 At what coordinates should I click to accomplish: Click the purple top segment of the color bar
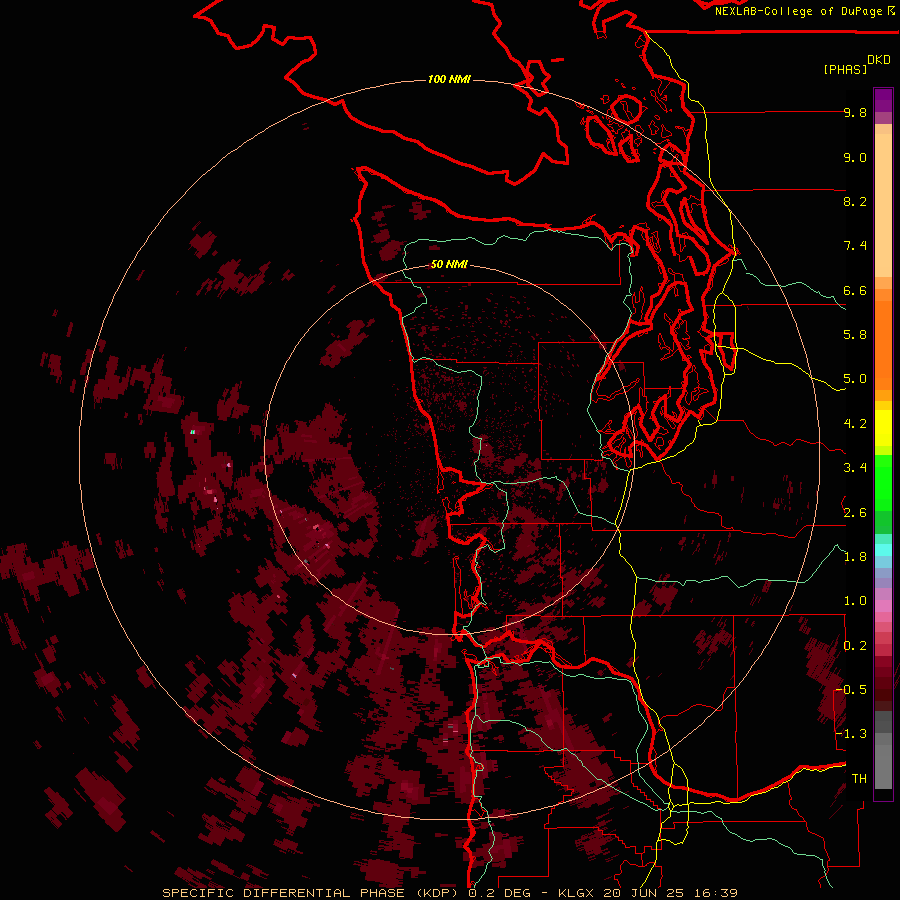point(883,100)
